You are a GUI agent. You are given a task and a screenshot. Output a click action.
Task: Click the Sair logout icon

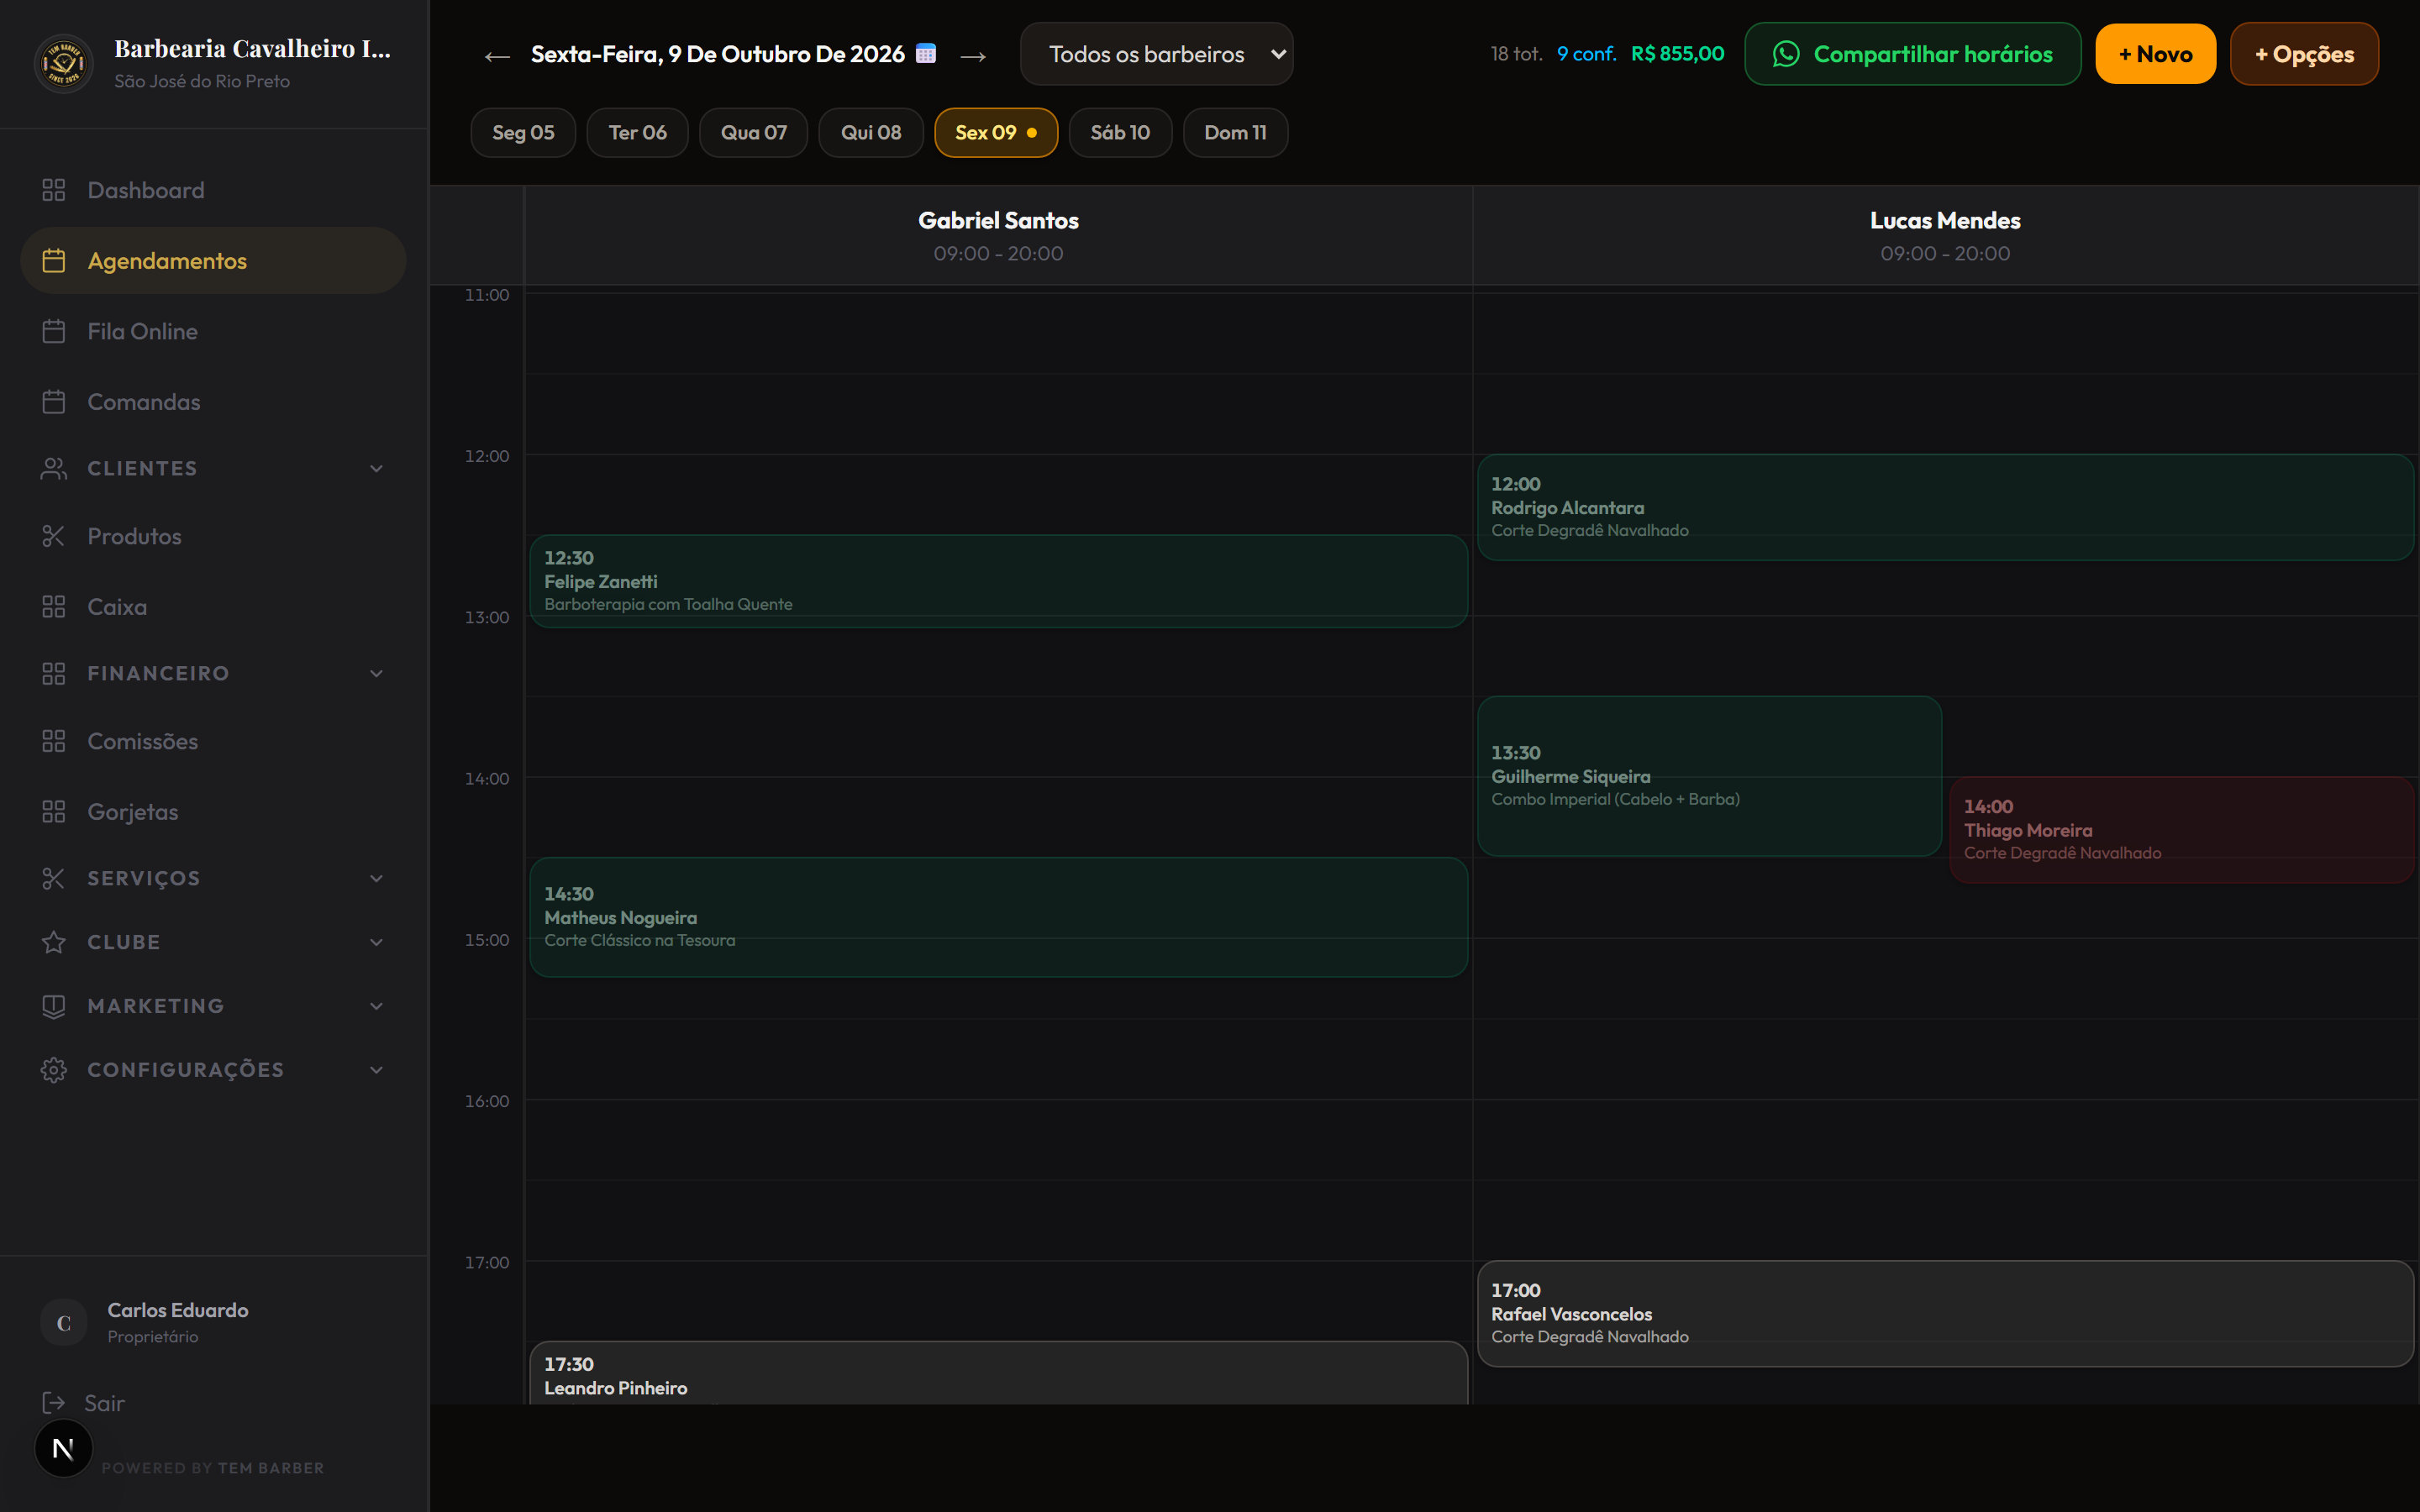tap(54, 1403)
